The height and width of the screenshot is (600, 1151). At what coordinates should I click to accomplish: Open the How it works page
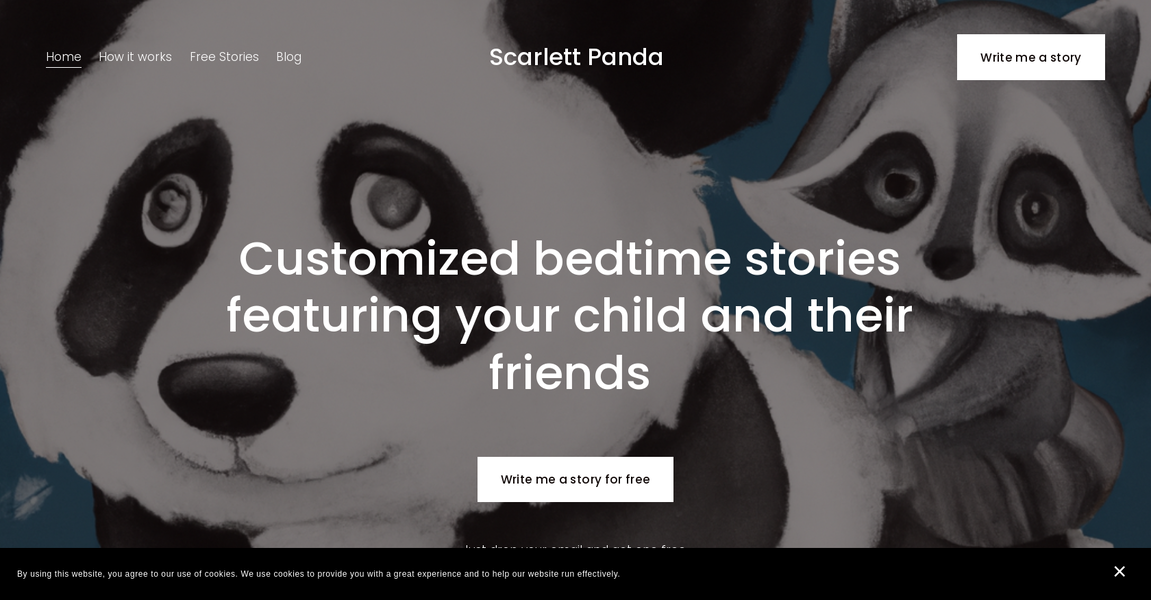[x=135, y=57]
